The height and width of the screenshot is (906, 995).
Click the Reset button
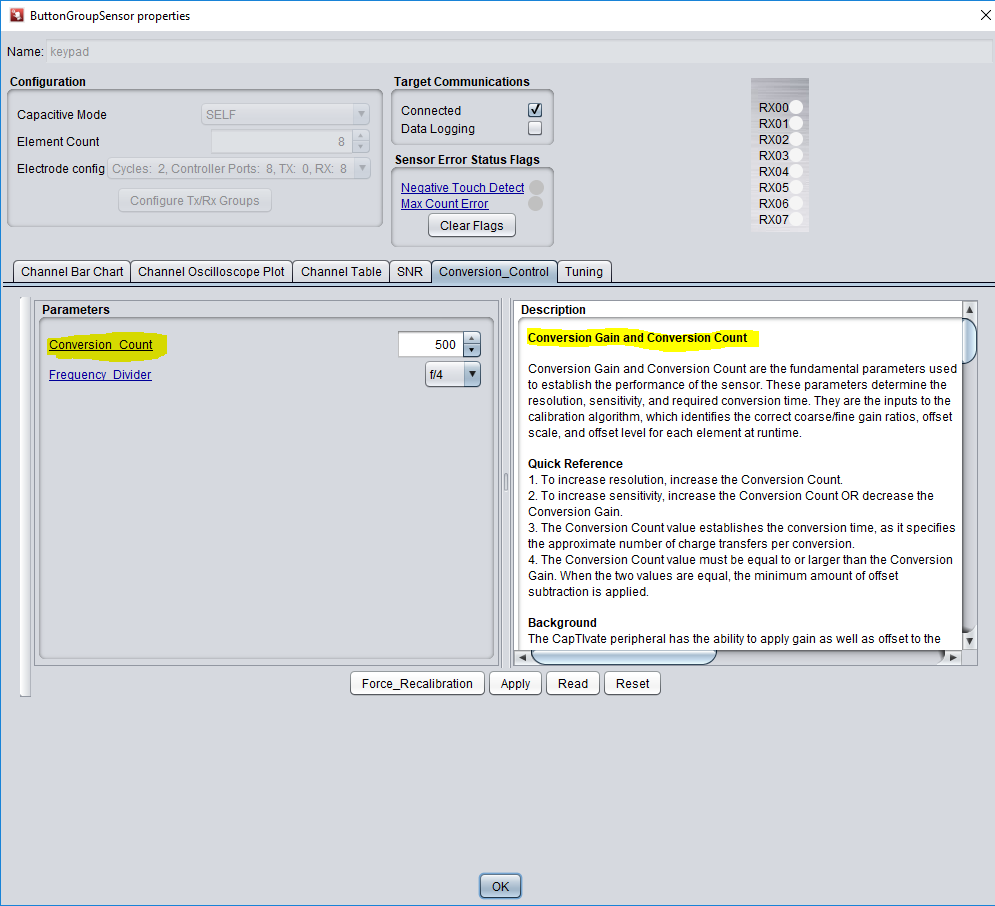coord(632,683)
